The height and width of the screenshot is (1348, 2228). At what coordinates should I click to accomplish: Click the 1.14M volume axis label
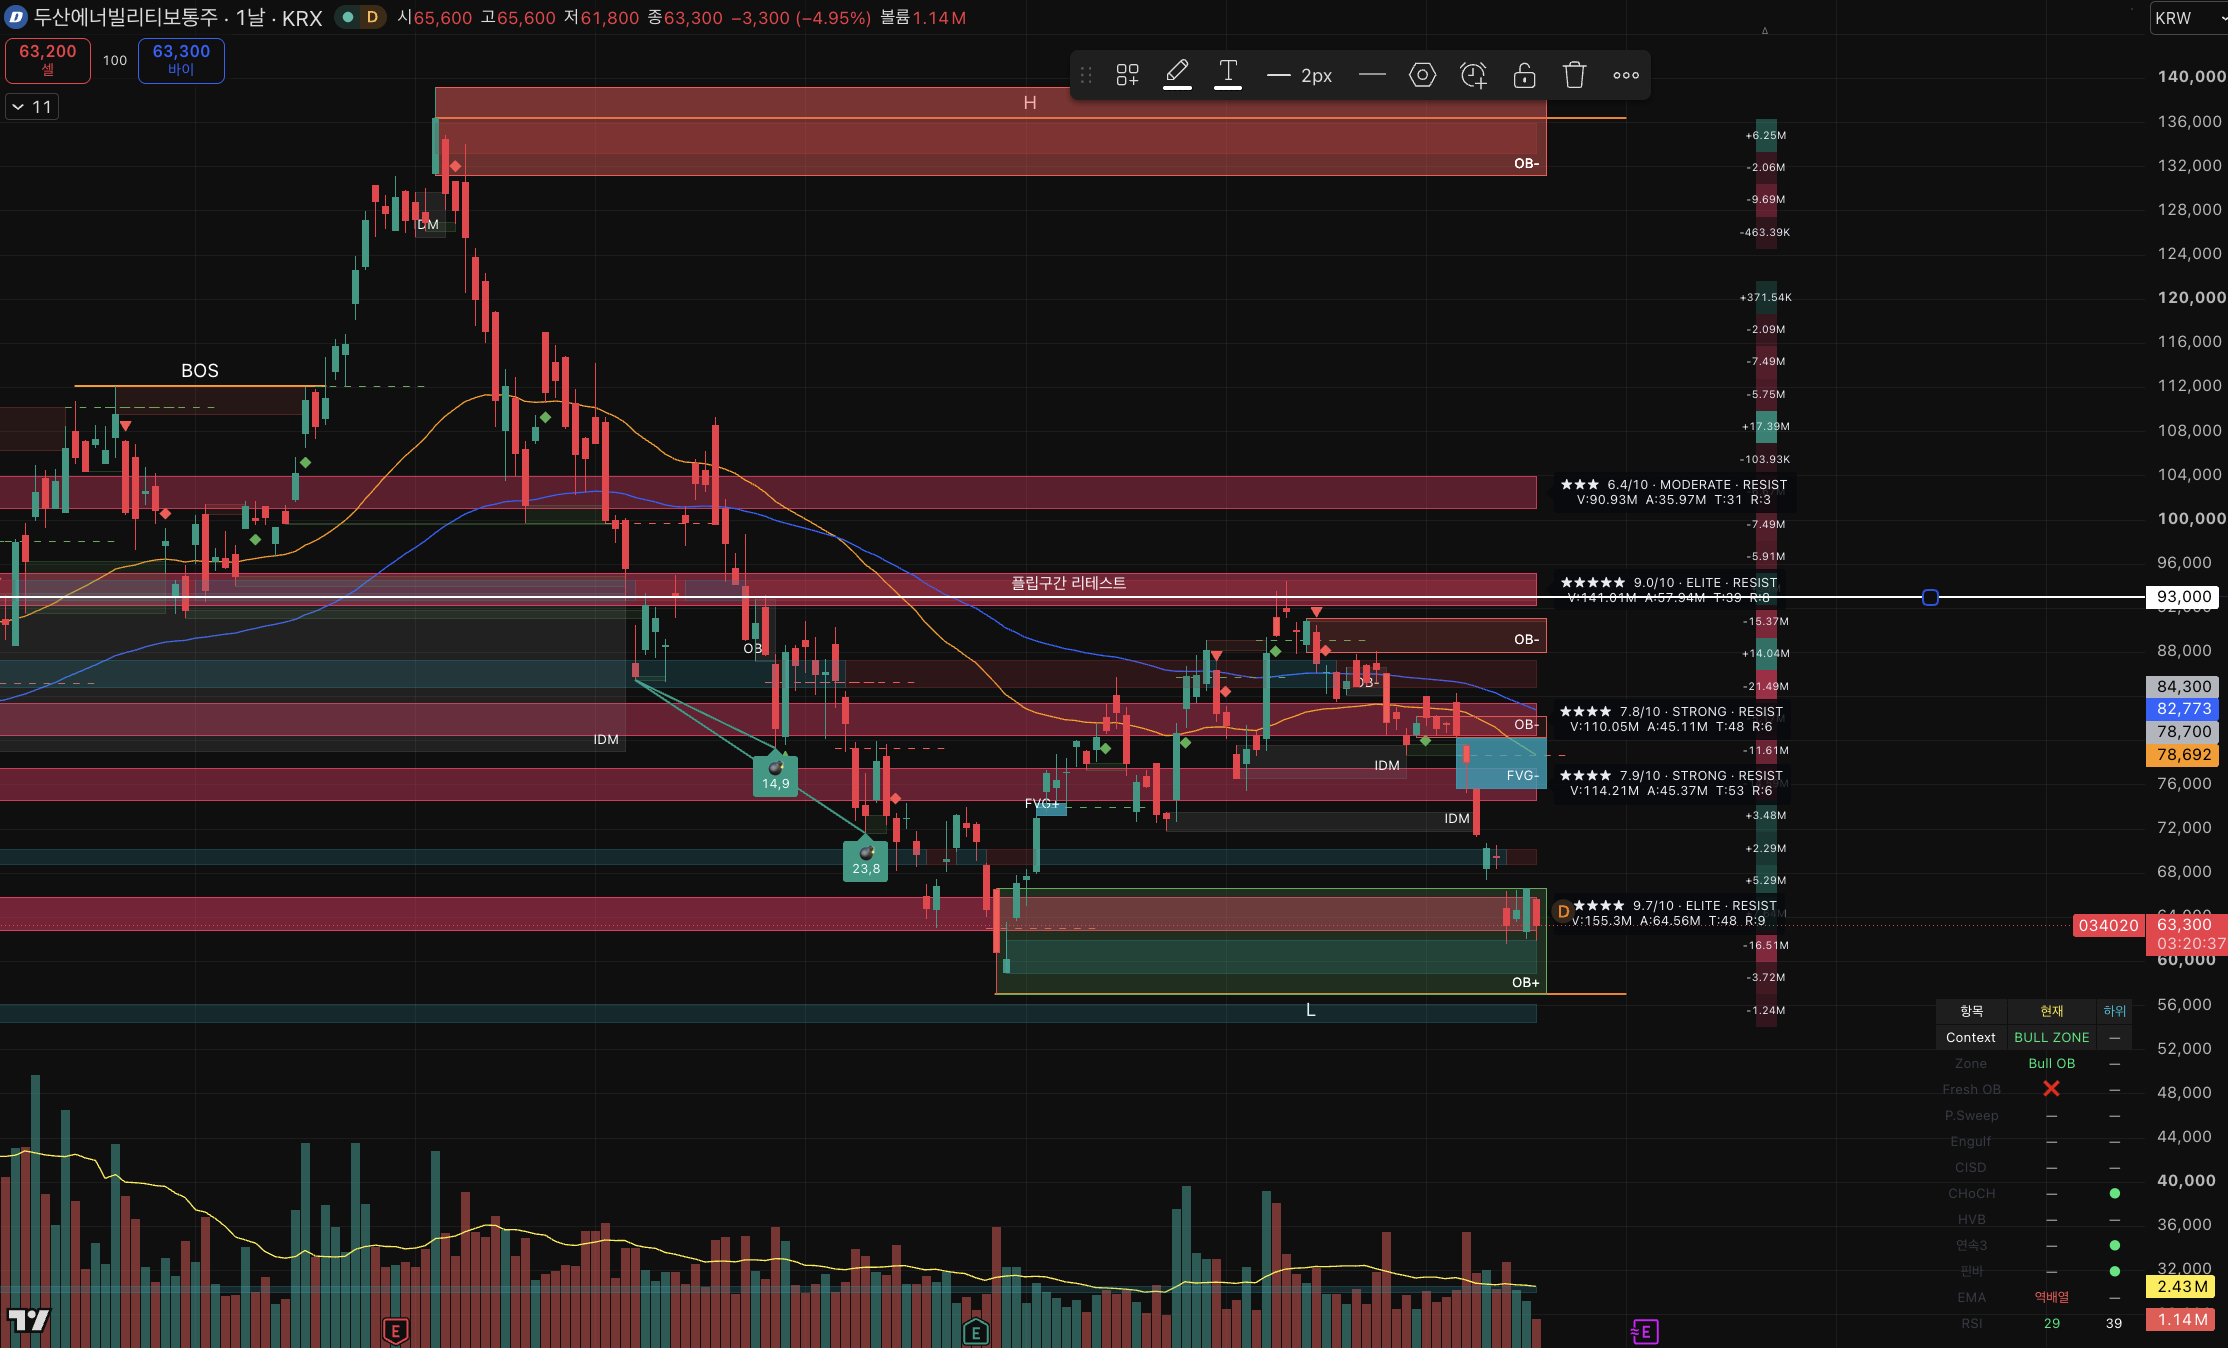tap(2182, 1320)
